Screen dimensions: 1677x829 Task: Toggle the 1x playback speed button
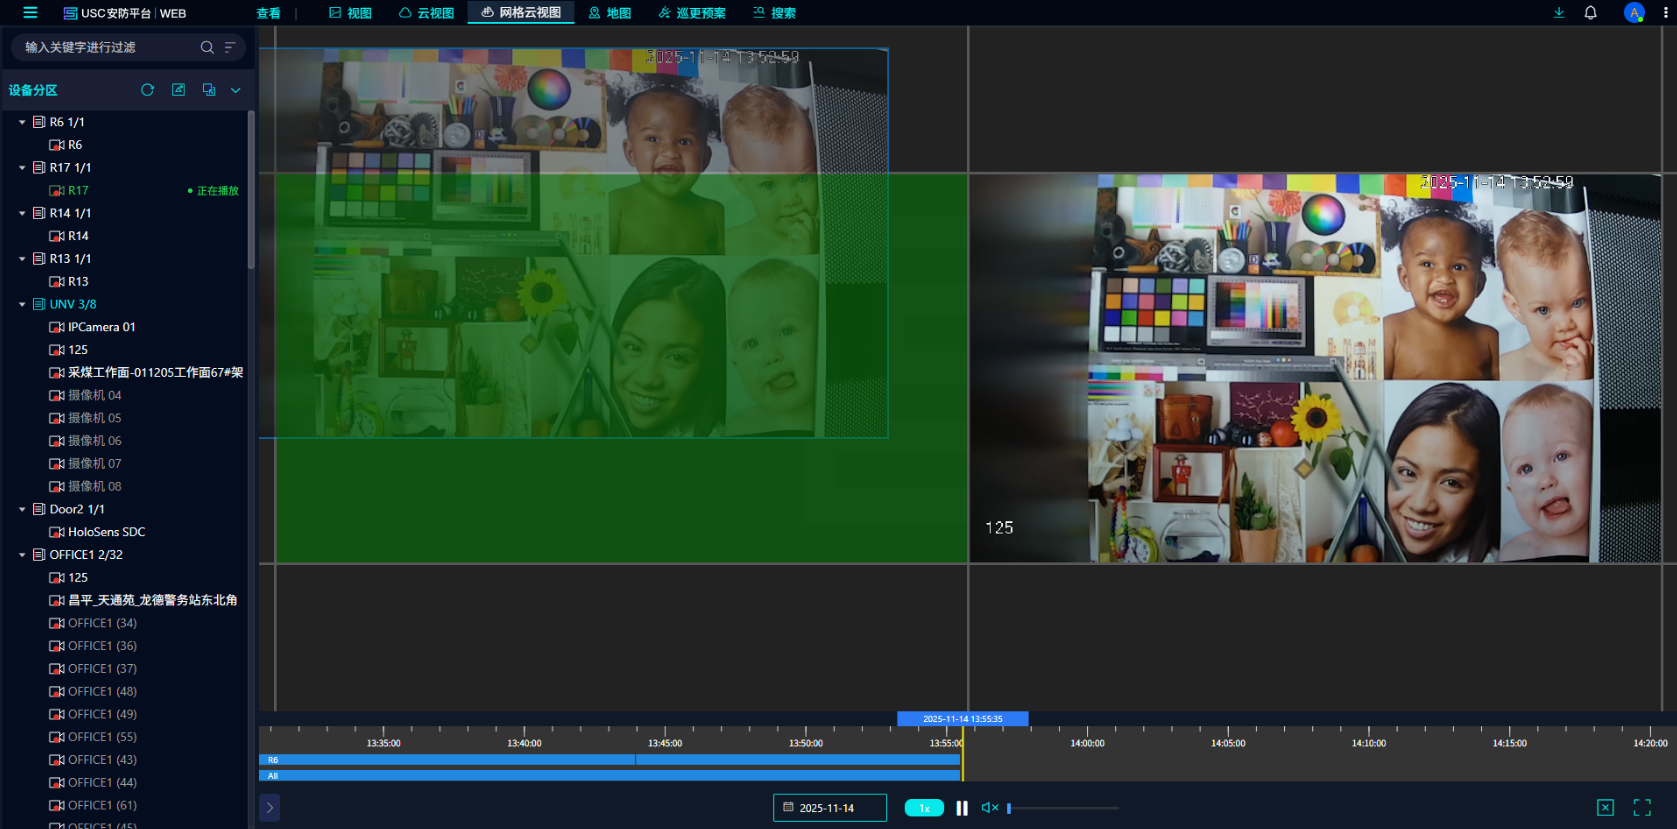[x=924, y=808]
